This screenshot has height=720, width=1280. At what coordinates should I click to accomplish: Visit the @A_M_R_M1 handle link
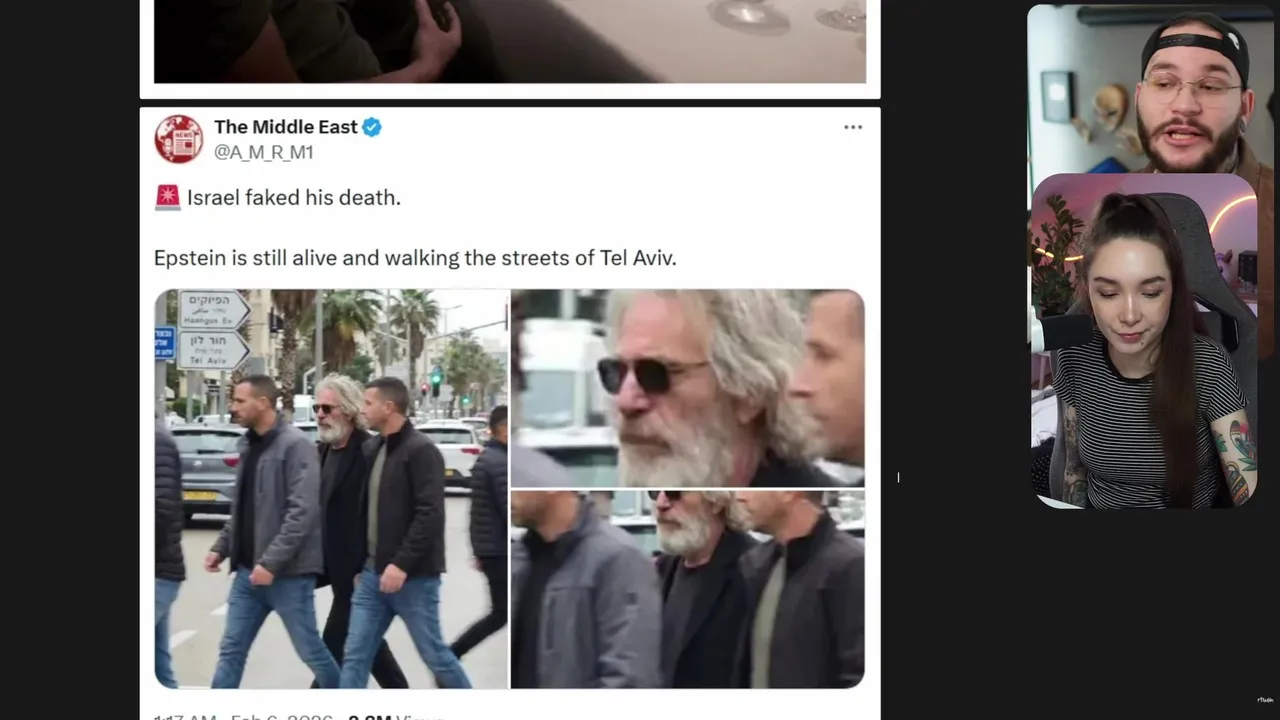(x=264, y=152)
